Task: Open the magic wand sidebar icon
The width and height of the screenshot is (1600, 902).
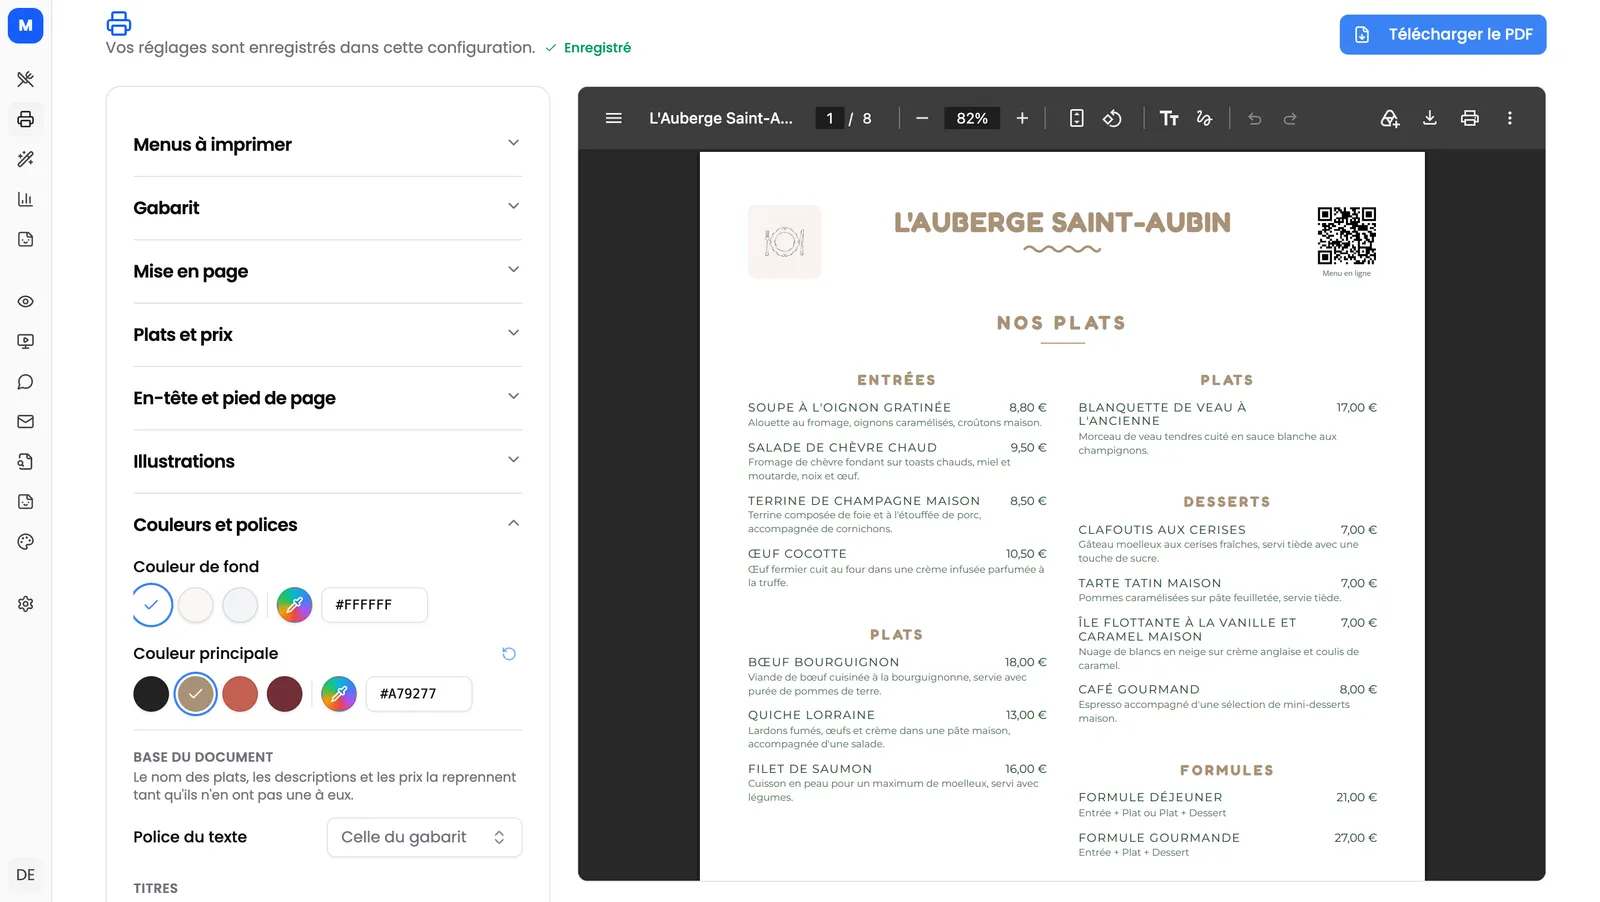Action: [x=26, y=159]
